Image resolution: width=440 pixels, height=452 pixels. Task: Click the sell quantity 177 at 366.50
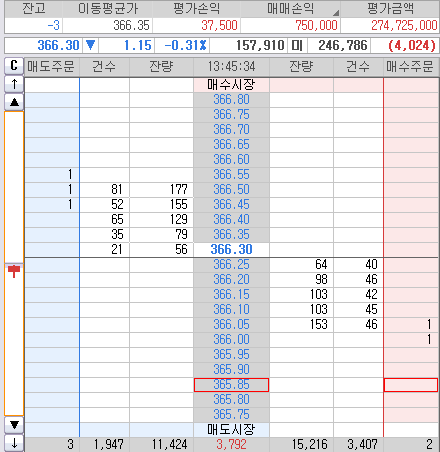[179, 189]
